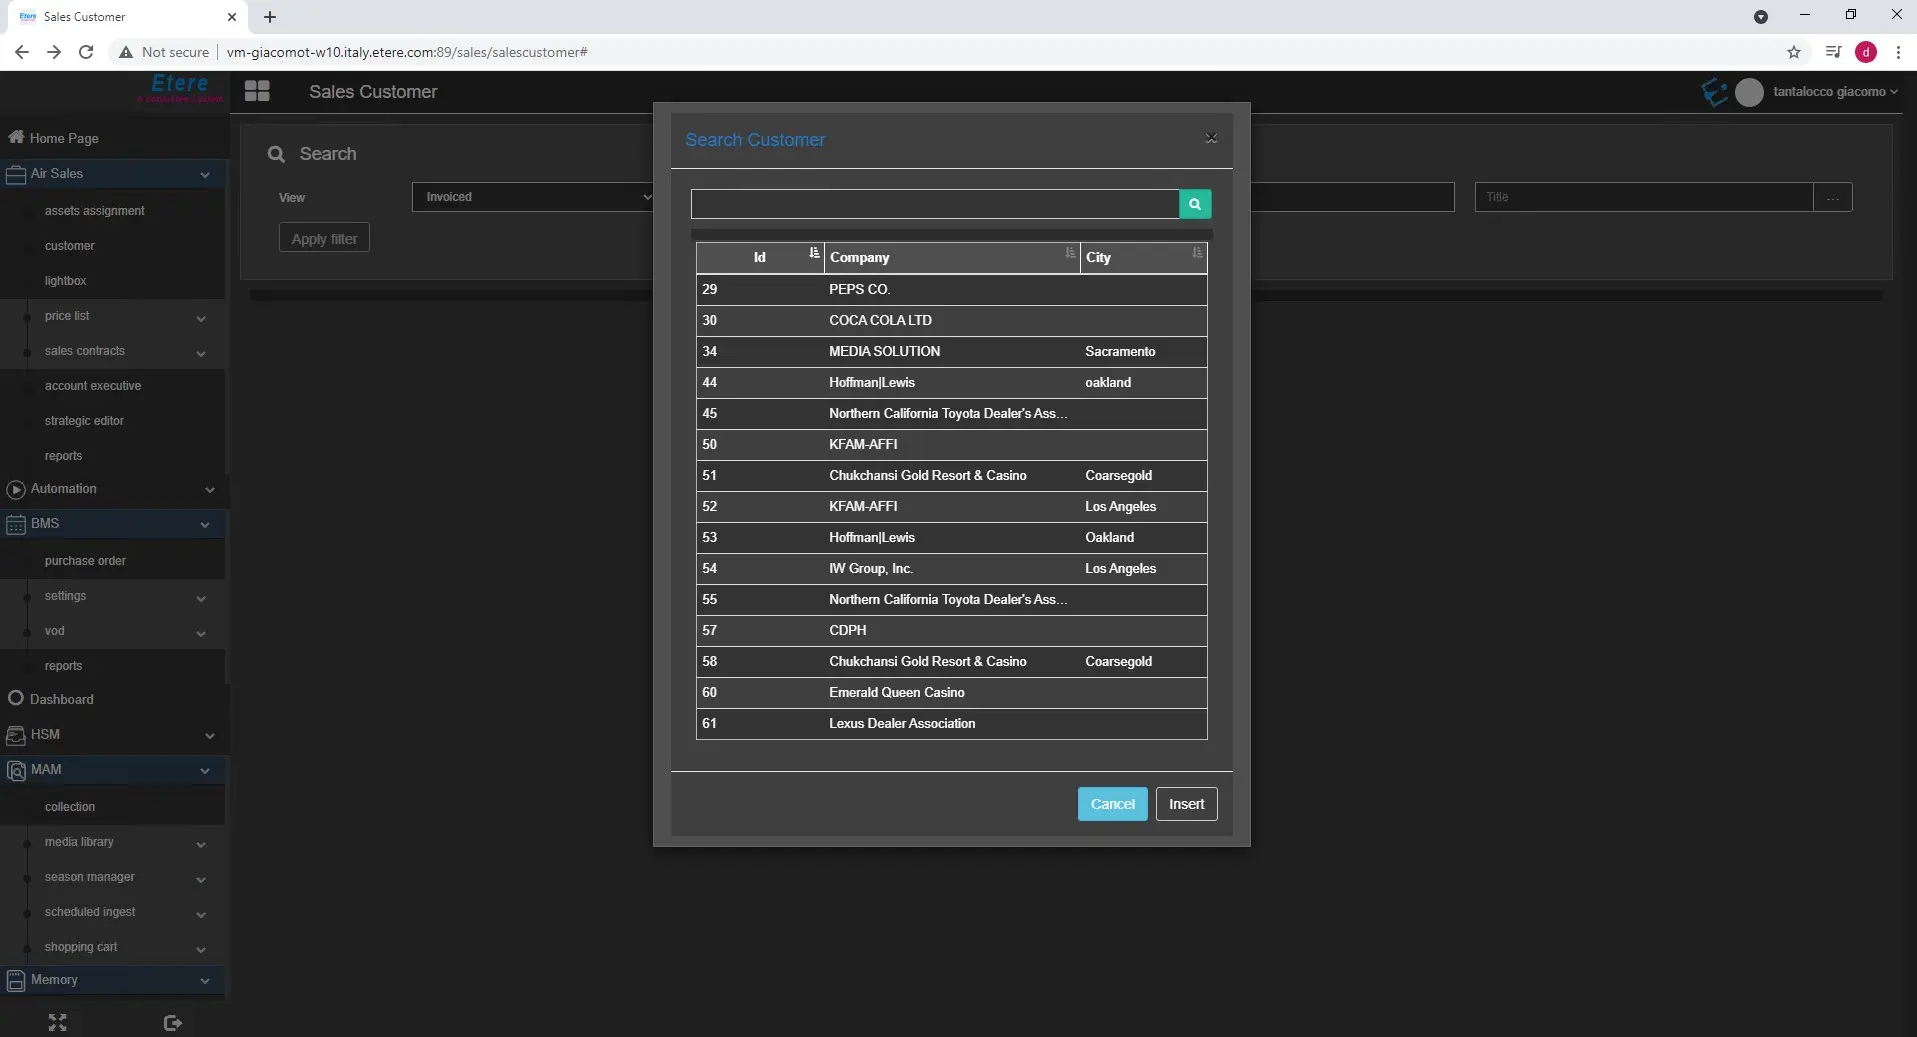Image resolution: width=1917 pixels, height=1037 pixels.
Task: Open the Dashboard menu item
Action: 62,699
